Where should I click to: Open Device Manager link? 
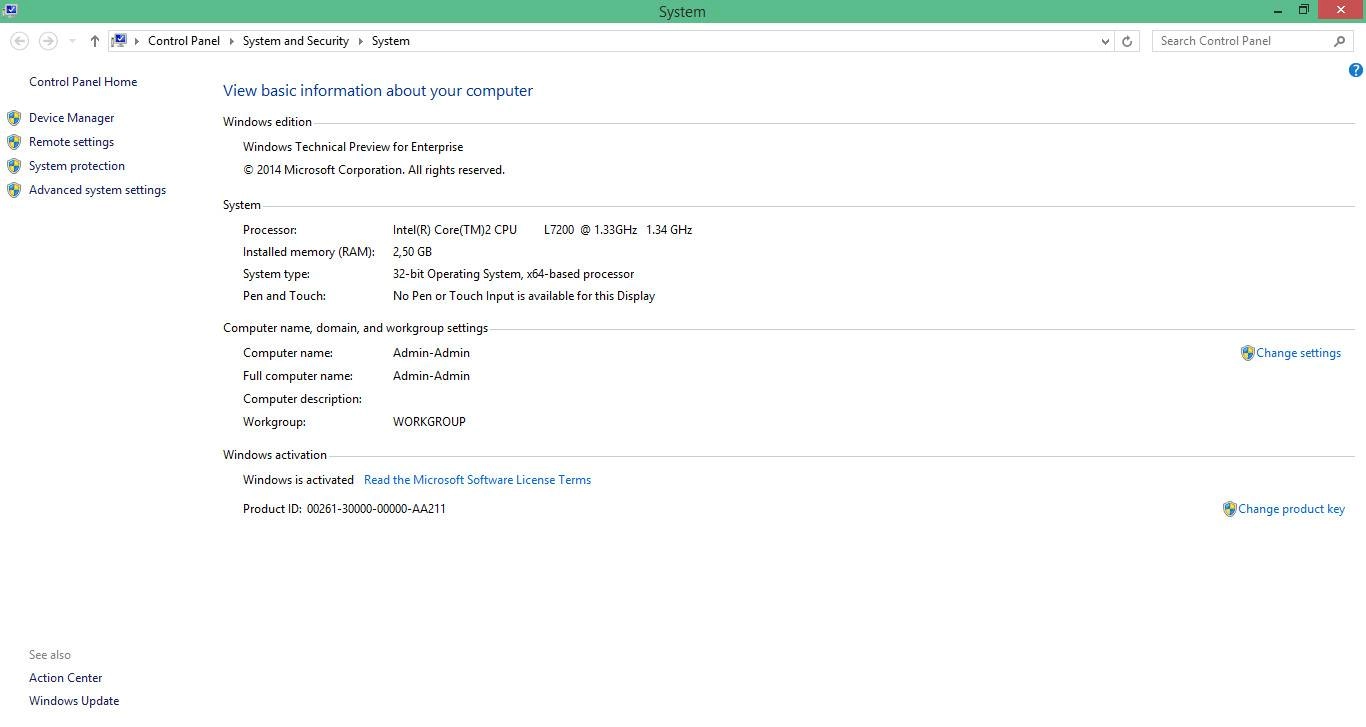71,118
